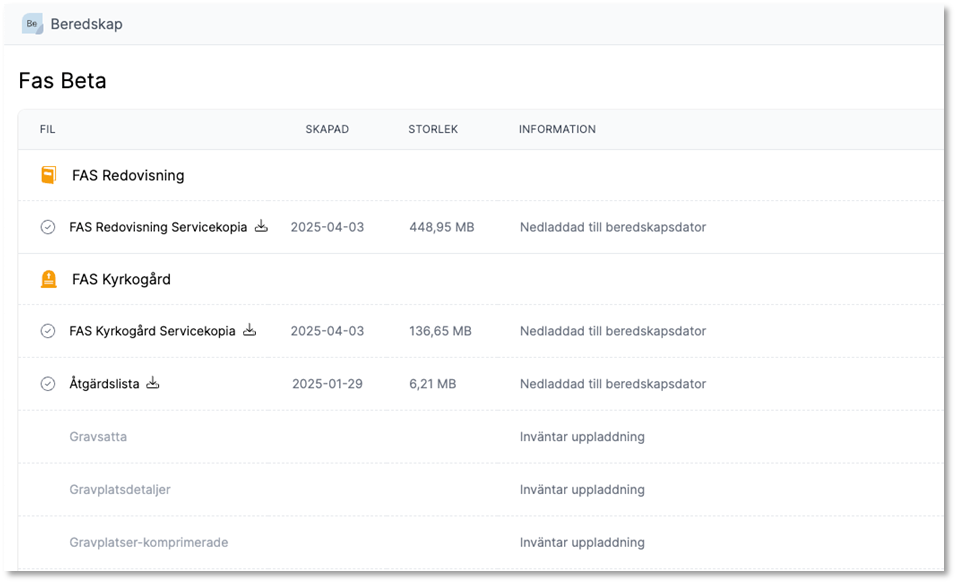Open the FAS Redovisning Servicekopia file link

click(x=158, y=227)
